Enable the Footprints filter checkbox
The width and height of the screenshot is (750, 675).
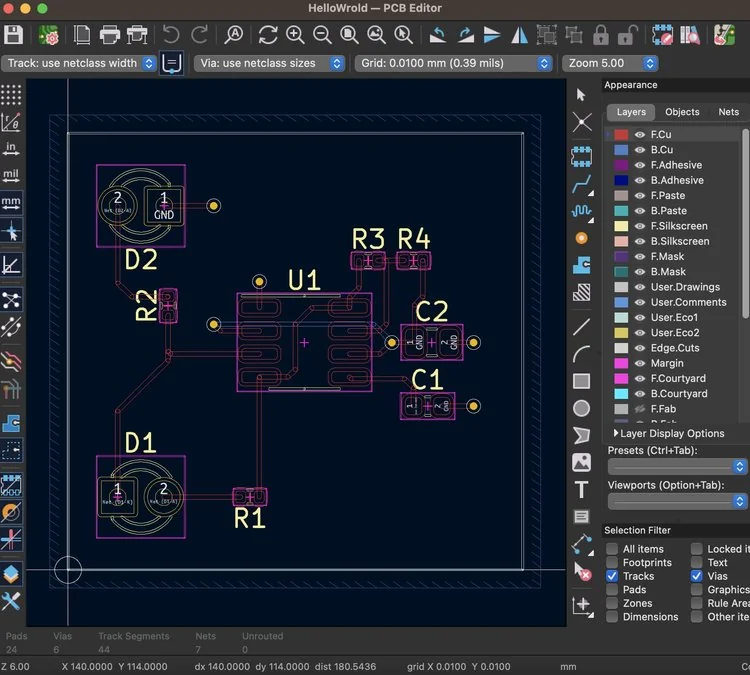[612, 563]
